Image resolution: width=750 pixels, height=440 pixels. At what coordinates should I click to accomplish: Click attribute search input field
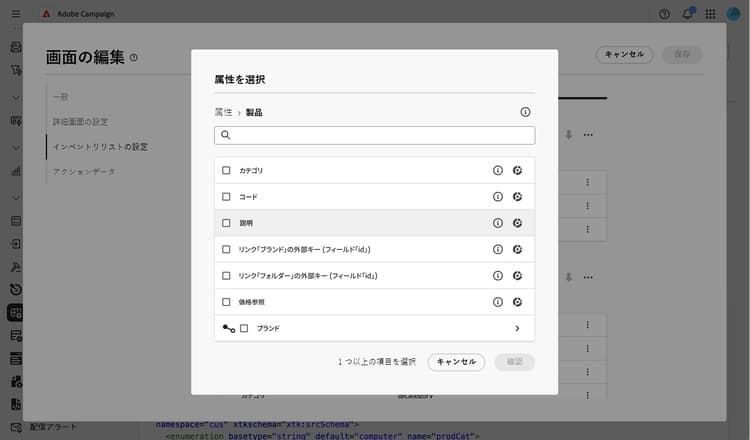click(x=375, y=135)
